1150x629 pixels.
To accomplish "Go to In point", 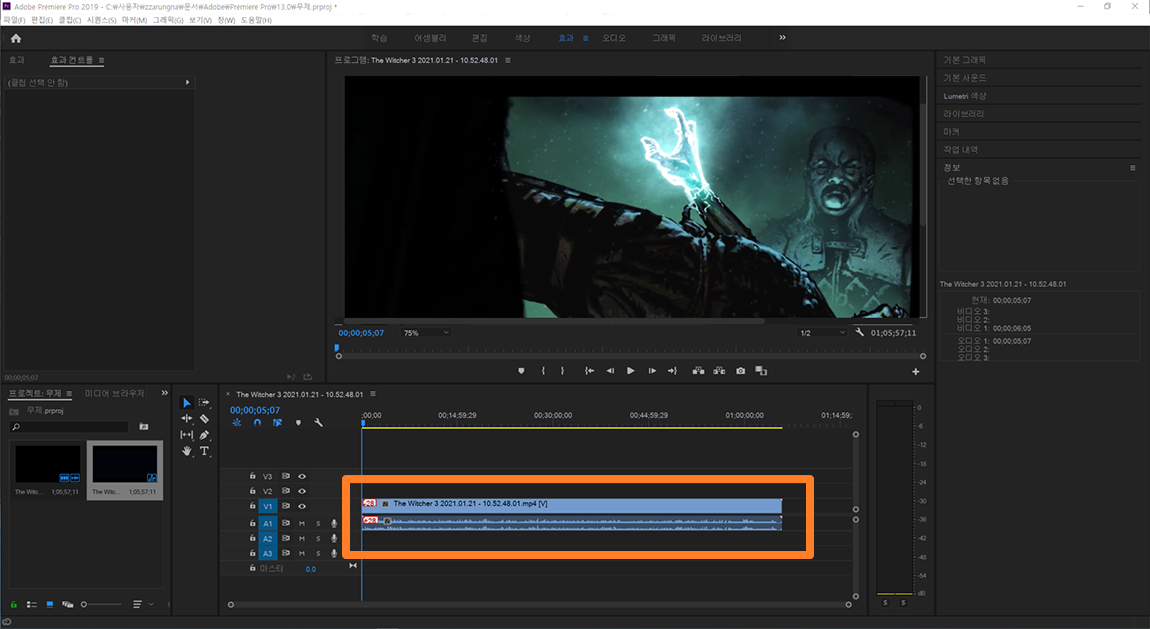I will (x=589, y=371).
